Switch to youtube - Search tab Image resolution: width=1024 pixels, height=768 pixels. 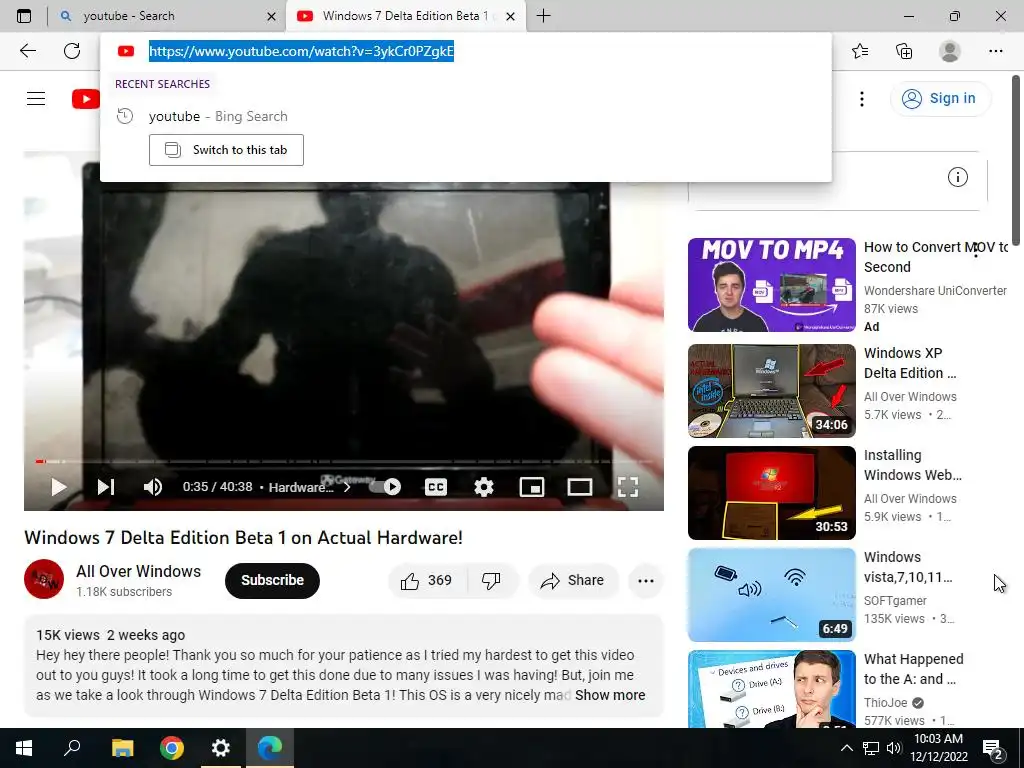pos(167,16)
